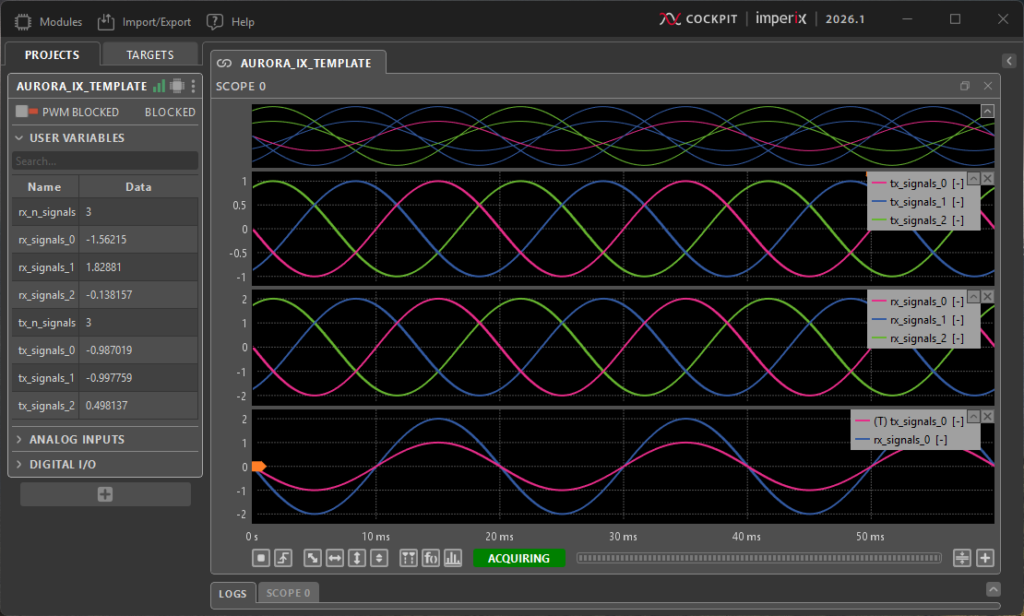The image size is (1024, 616).
Task: Fit the horizontal axis using the double-arrow icon
Action: [334, 558]
